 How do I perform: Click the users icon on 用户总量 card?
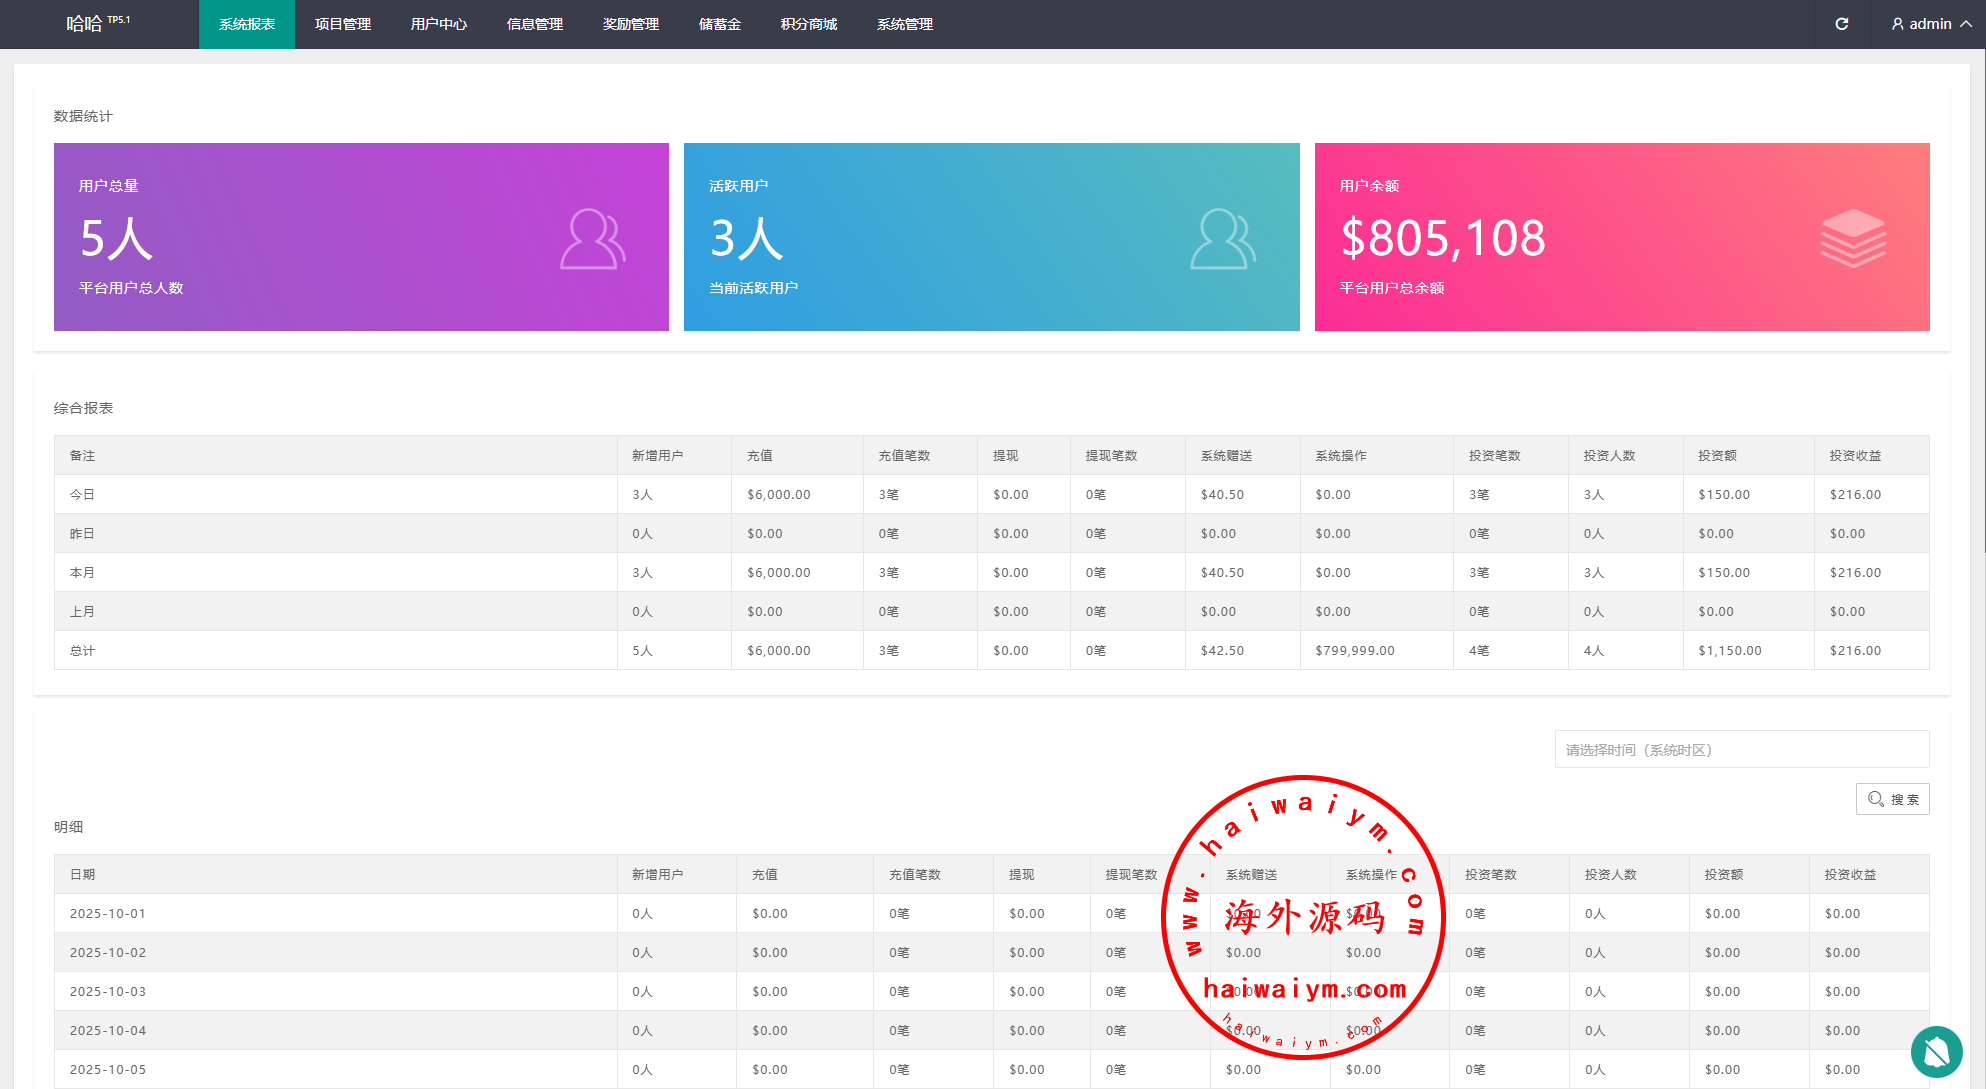click(592, 239)
